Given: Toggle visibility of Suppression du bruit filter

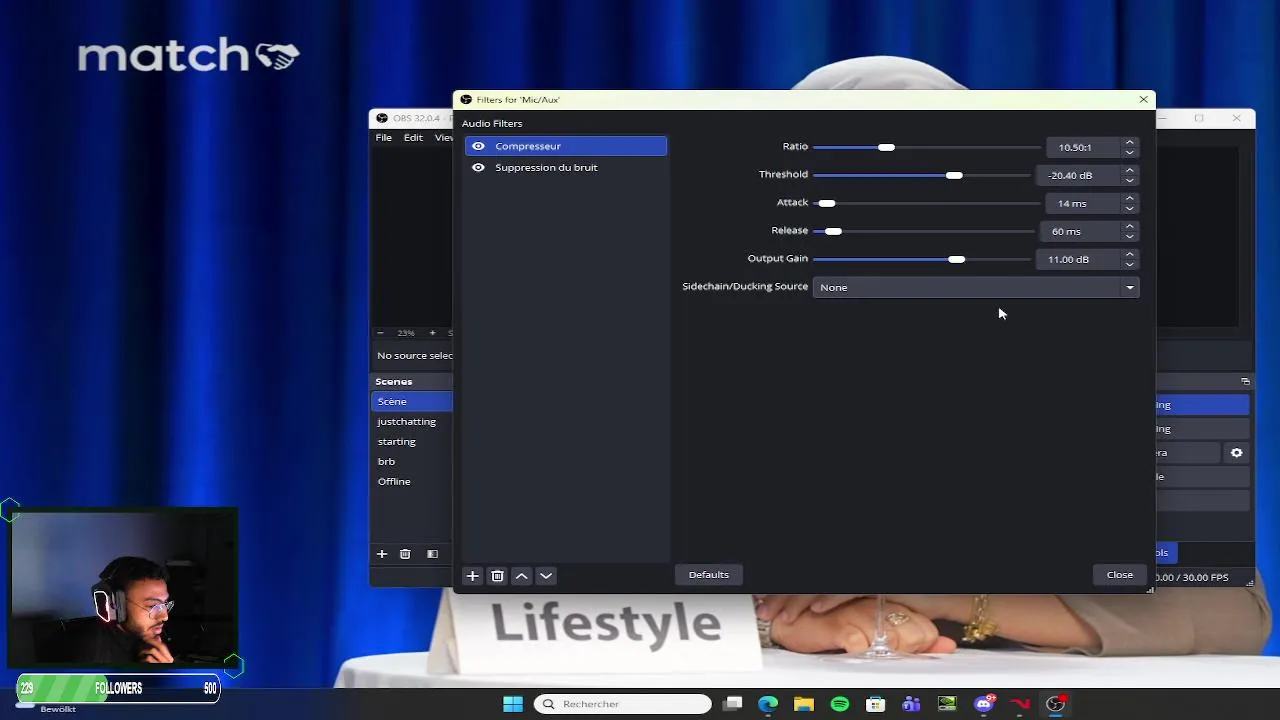Looking at the screenshot, I should (478, 167).
